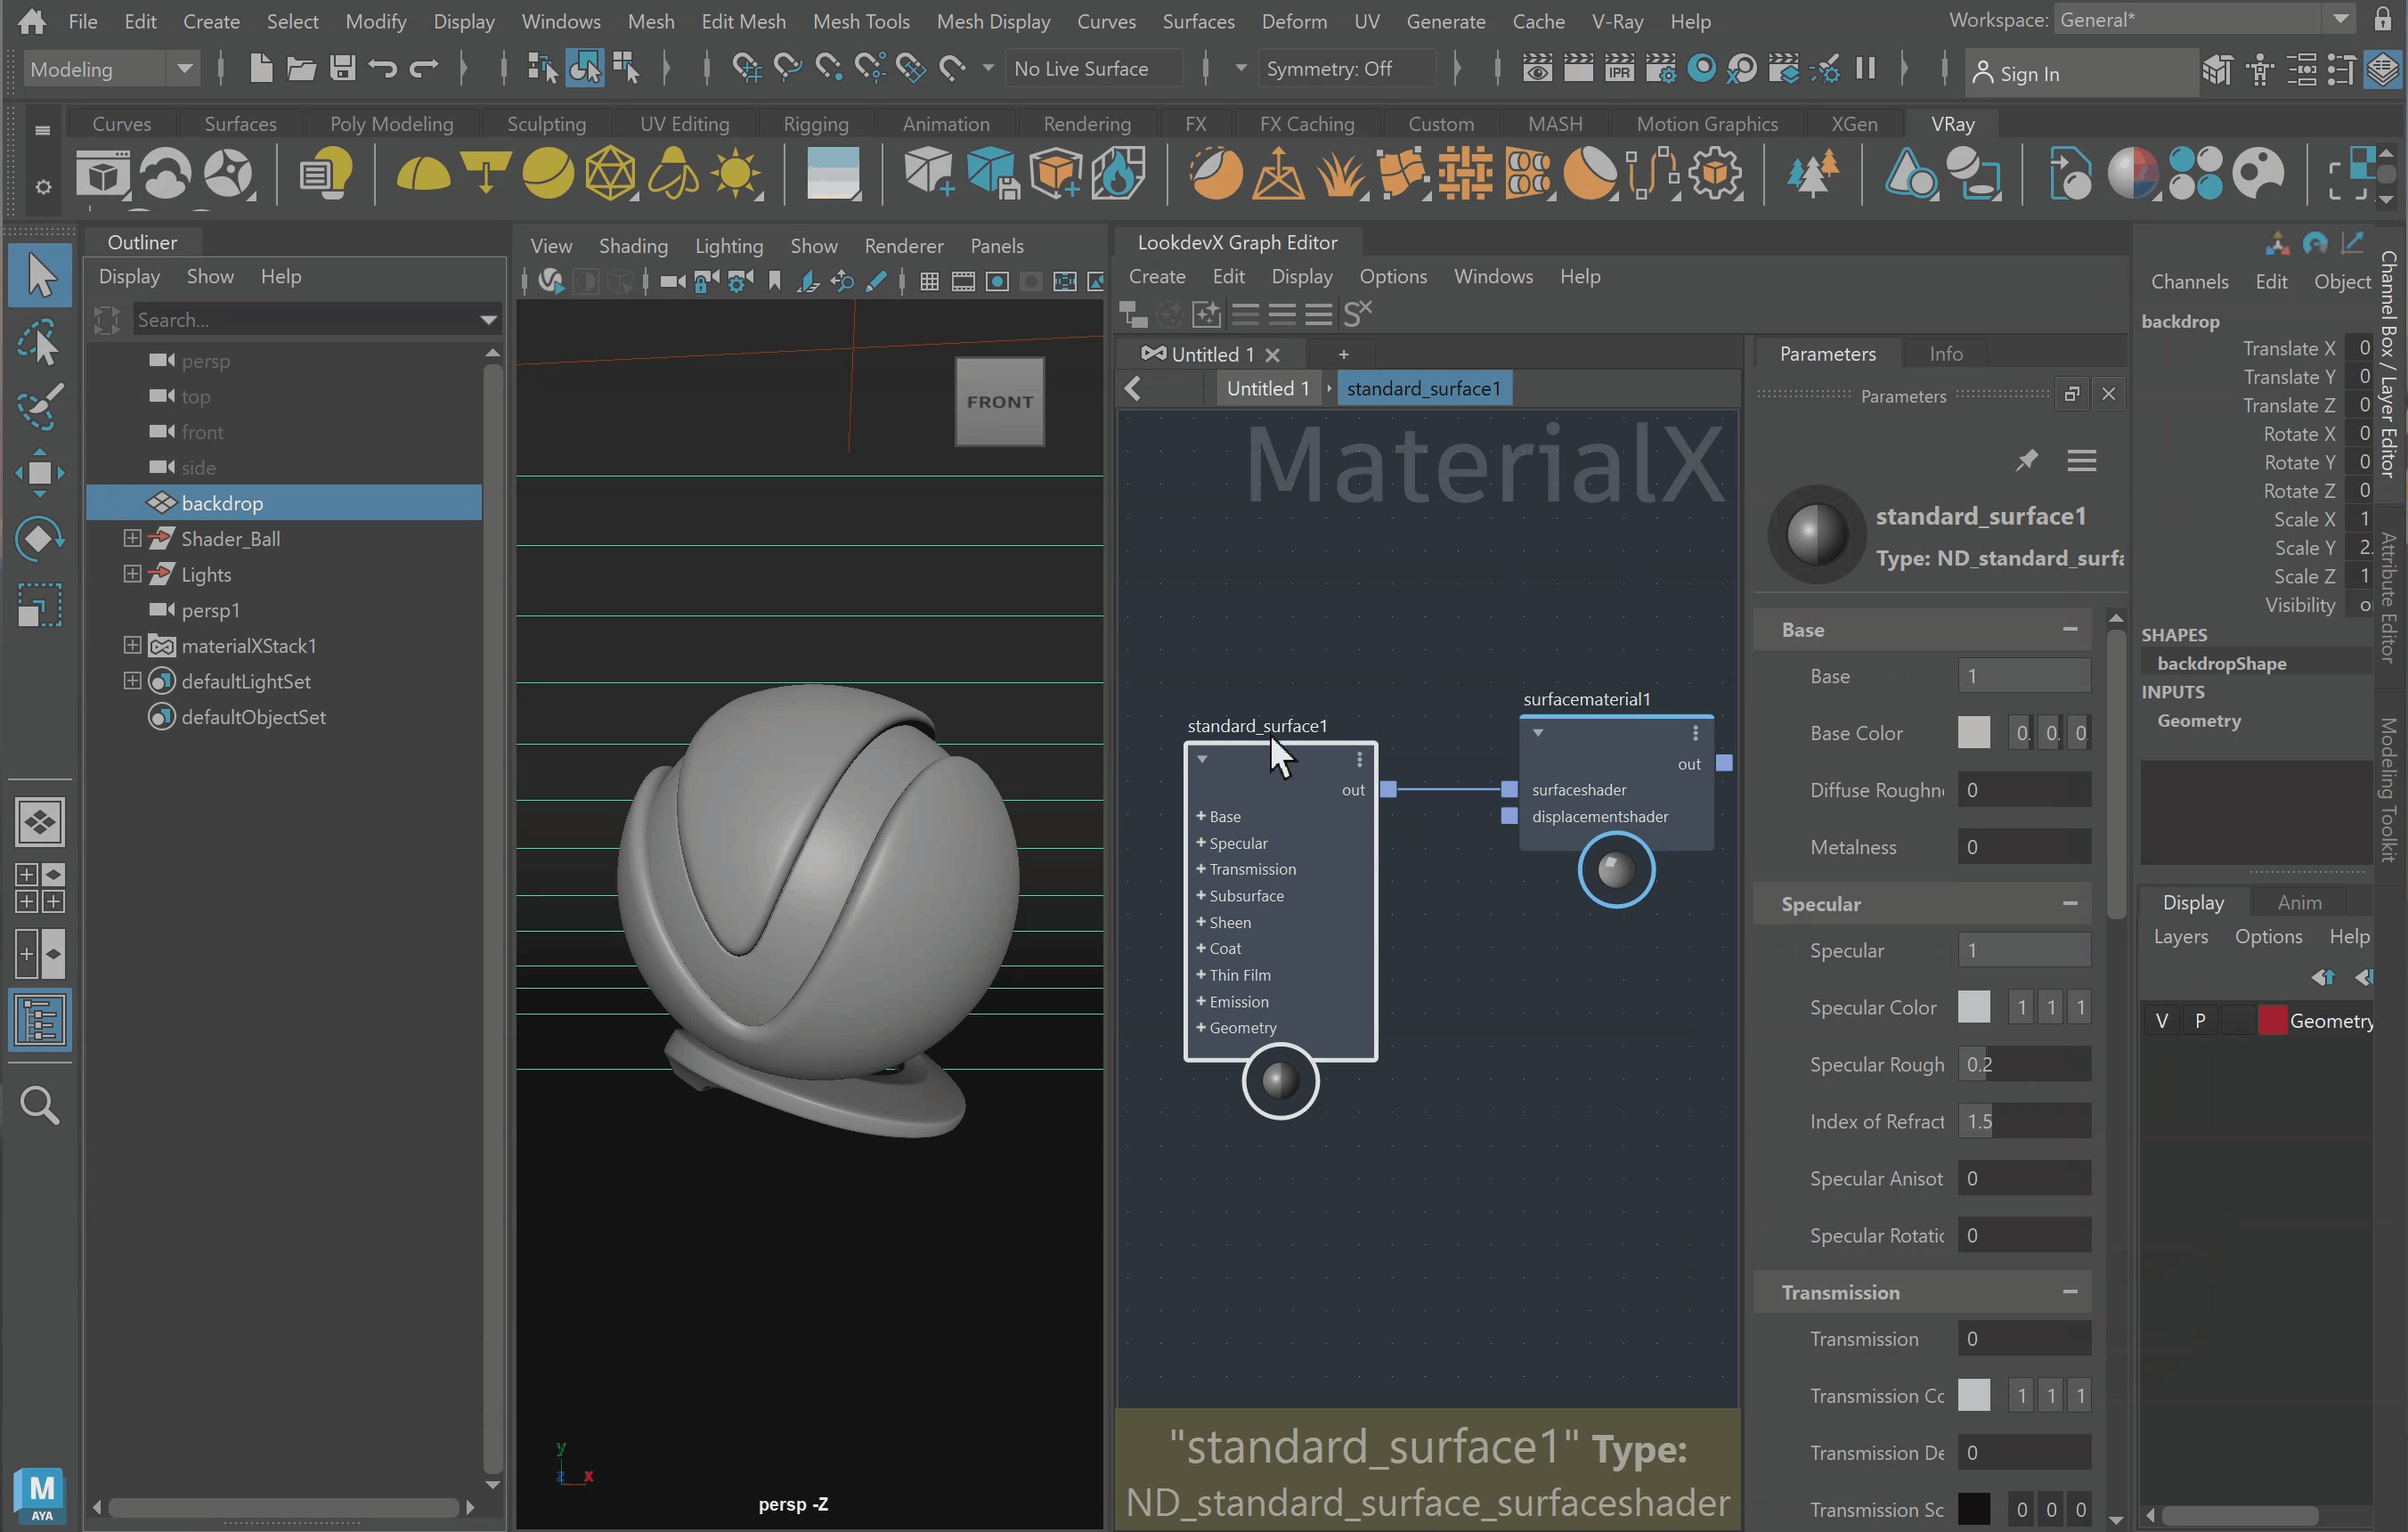Collapse the Base parameters section
The height and width of the screenshot is (1532, 2408).
[x=2069, y=629]
